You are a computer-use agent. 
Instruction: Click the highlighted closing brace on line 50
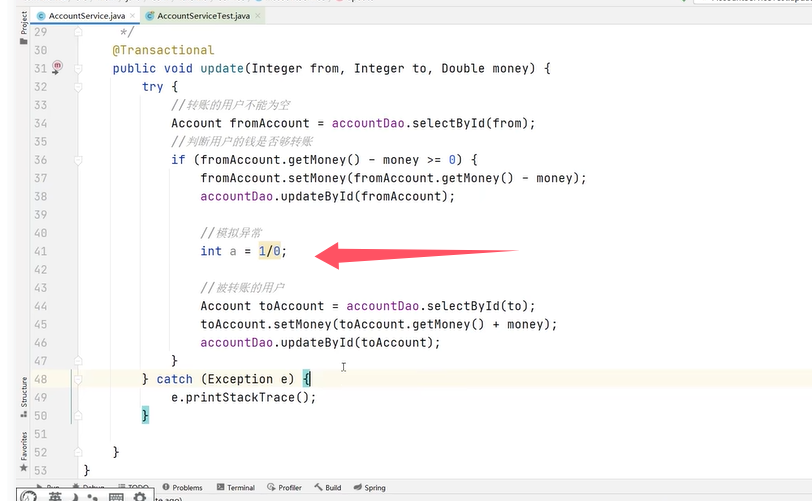pyautogui.click(x=146, y=416)
